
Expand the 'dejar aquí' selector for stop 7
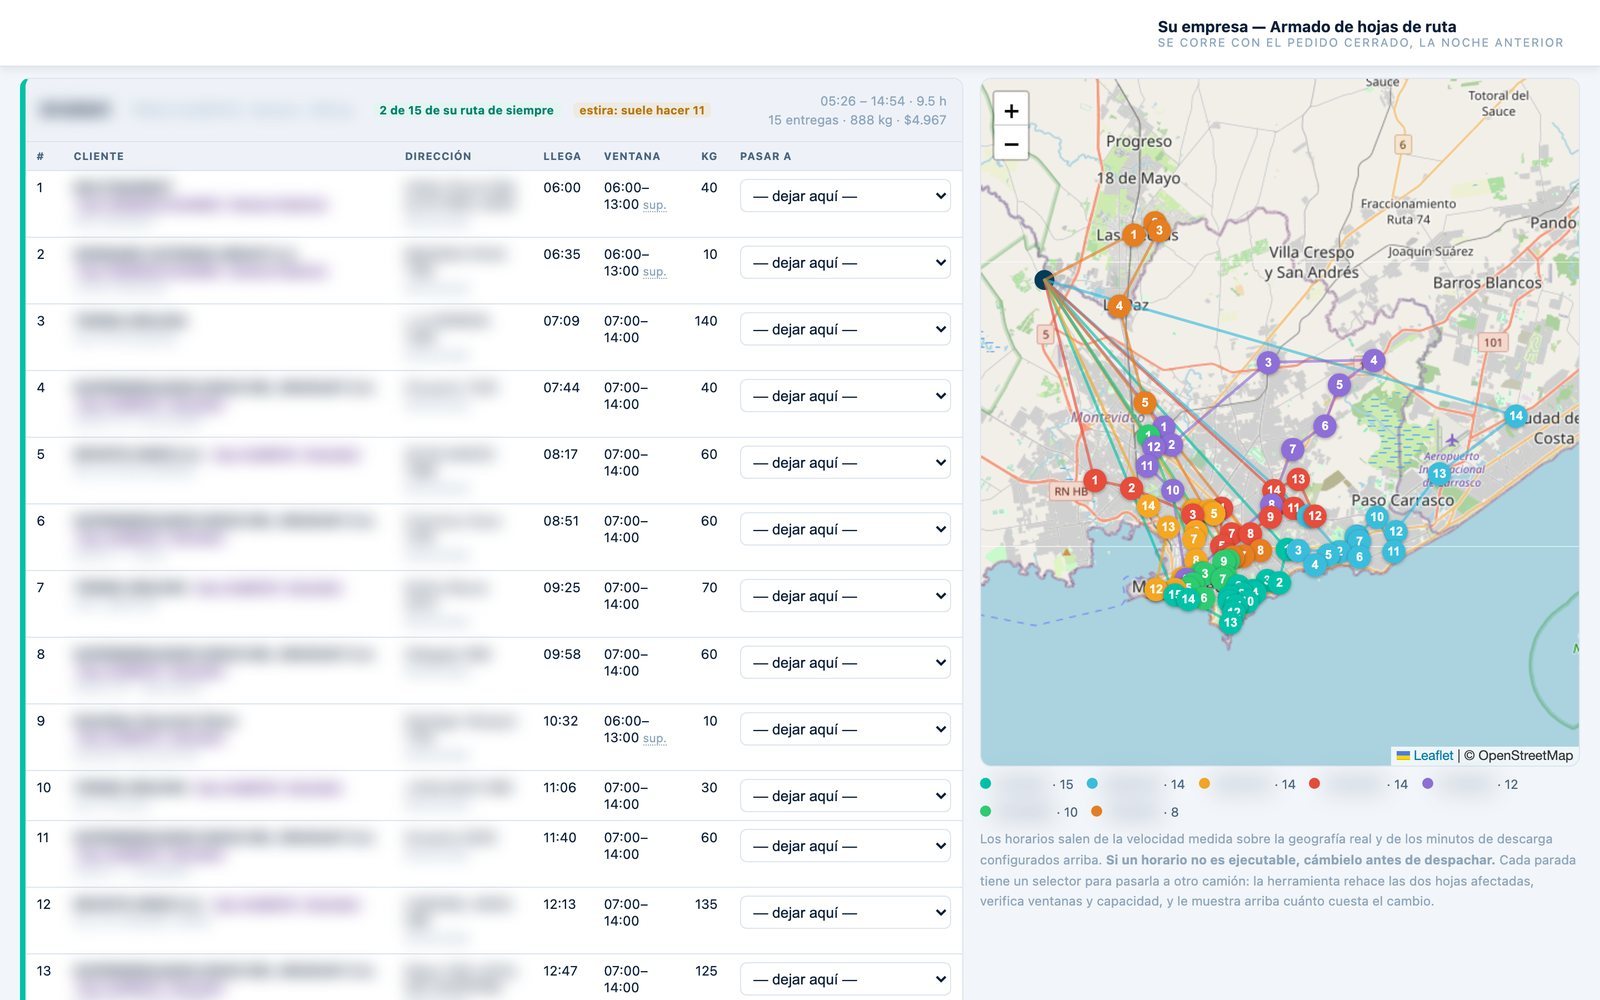[845, 596]
